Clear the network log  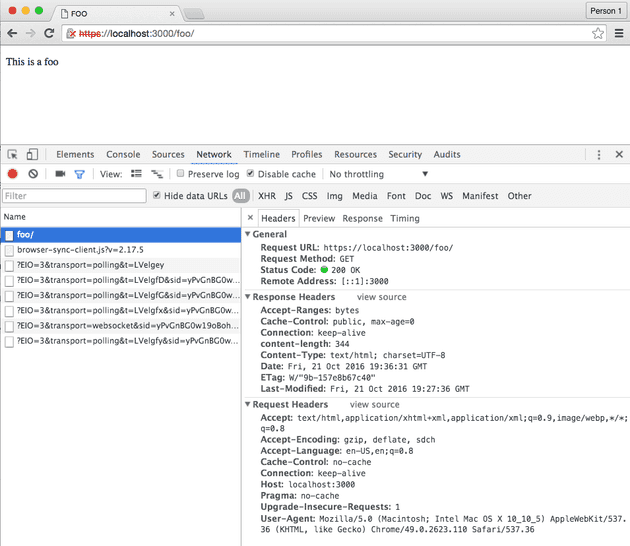point(33,174)
